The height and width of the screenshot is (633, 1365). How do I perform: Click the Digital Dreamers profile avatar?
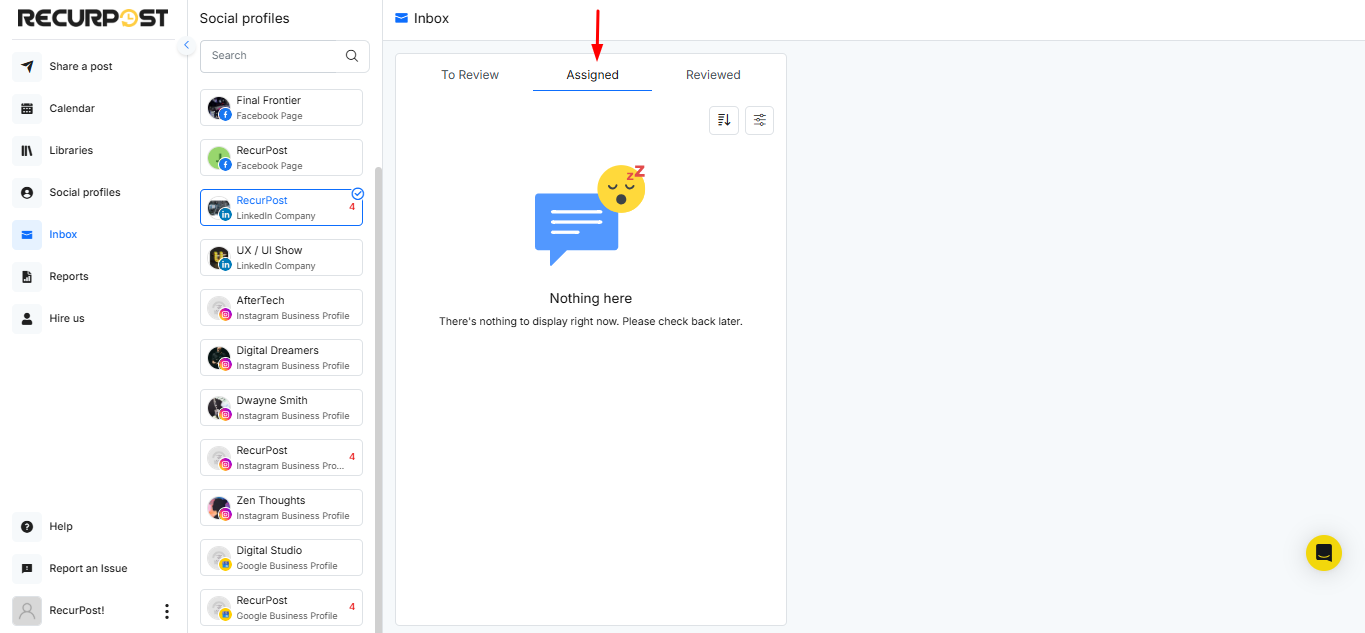(219, 358)
